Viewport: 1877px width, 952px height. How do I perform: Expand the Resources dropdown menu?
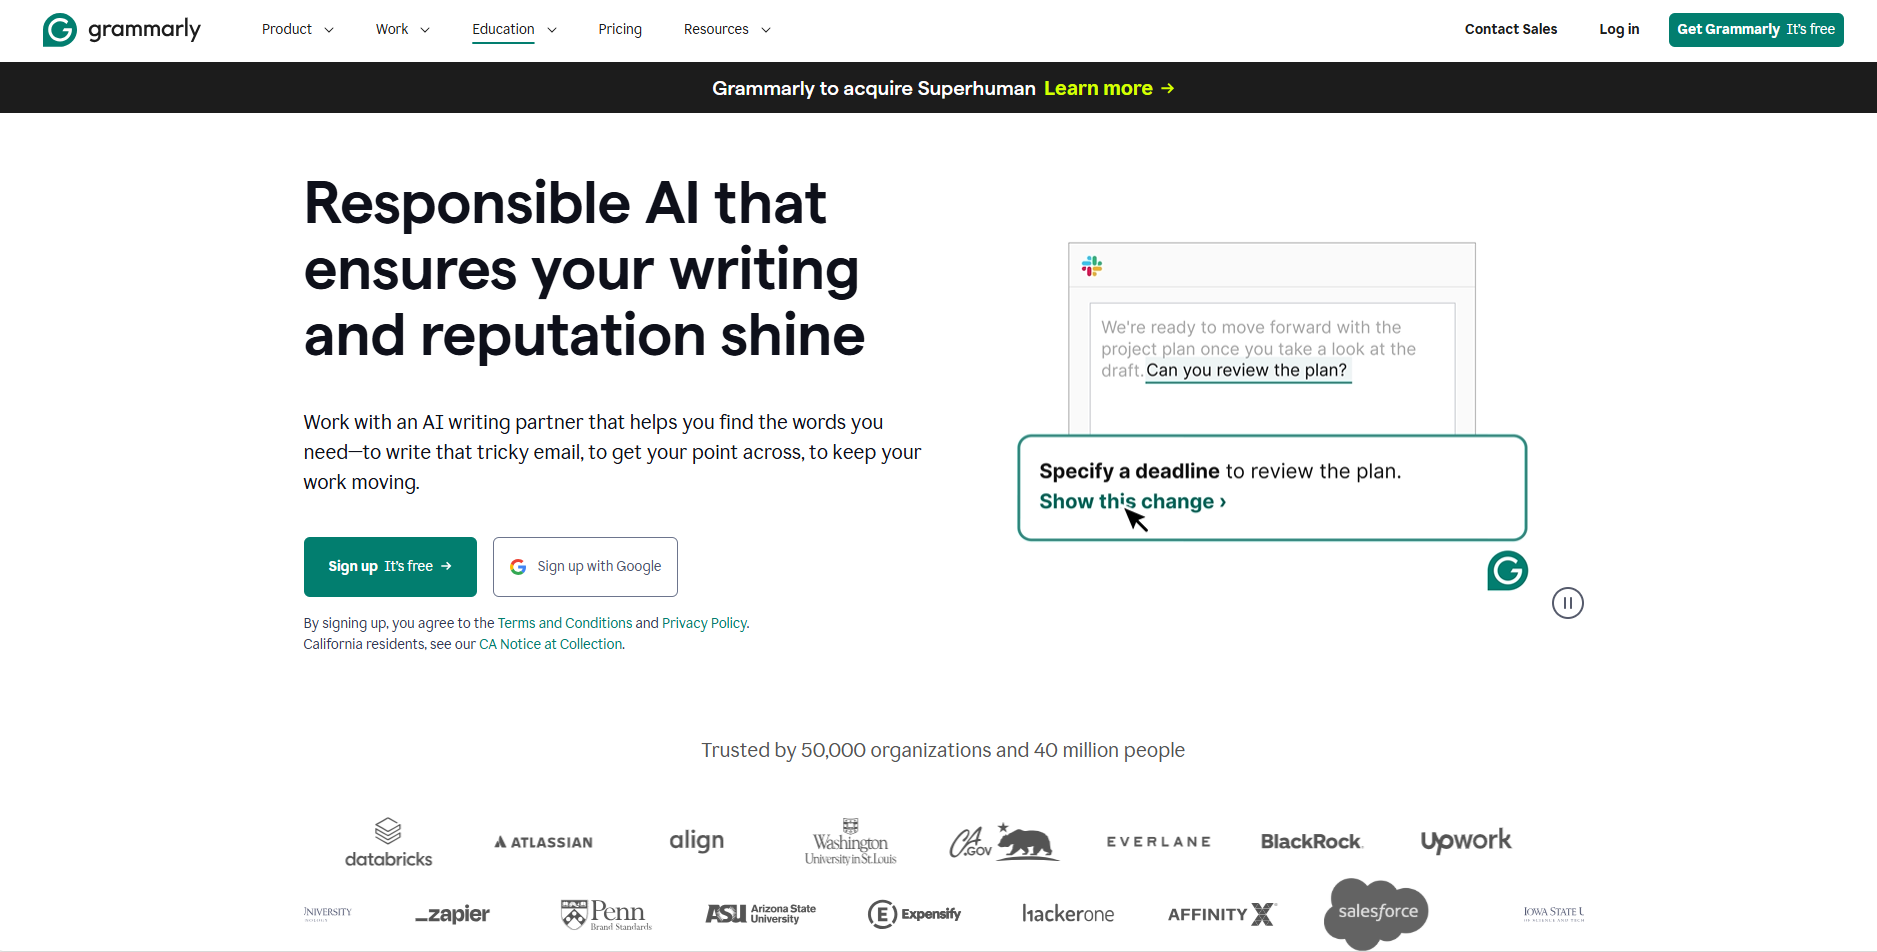(x=727, y=30)
